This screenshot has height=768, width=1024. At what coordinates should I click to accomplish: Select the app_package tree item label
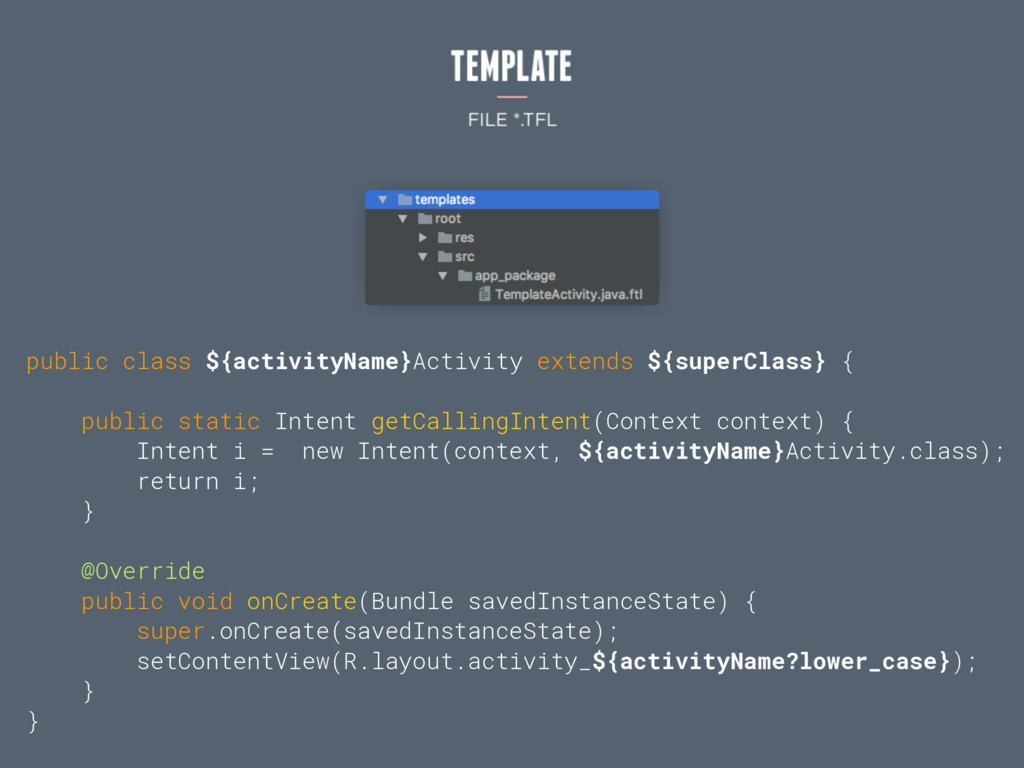tap(515, 276)
